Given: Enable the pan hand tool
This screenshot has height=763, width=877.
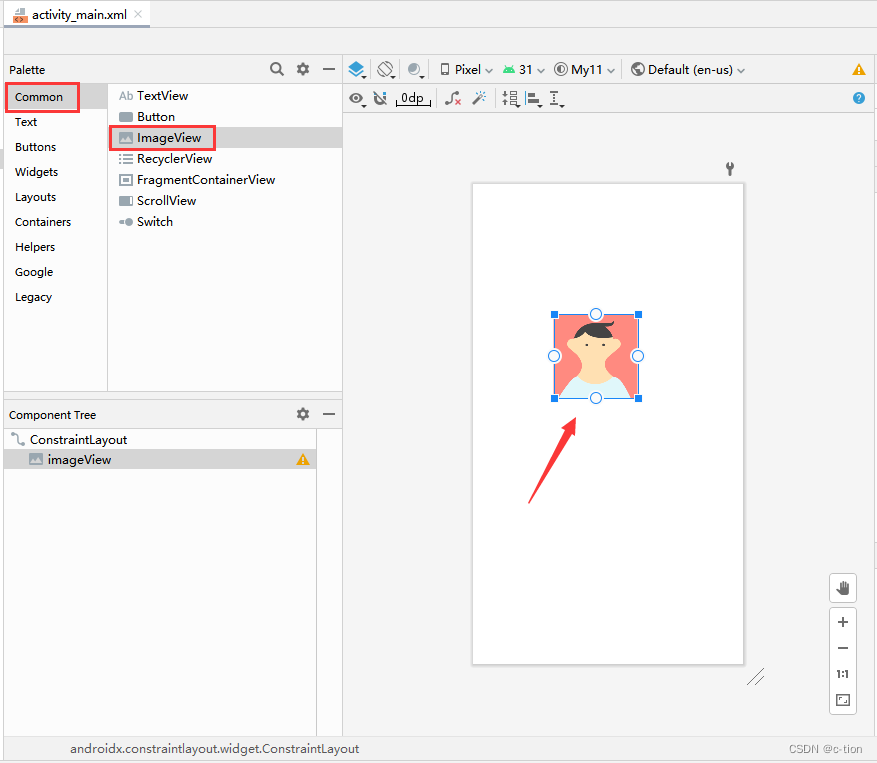Looking at the screenshot, I should pos(843,588).
